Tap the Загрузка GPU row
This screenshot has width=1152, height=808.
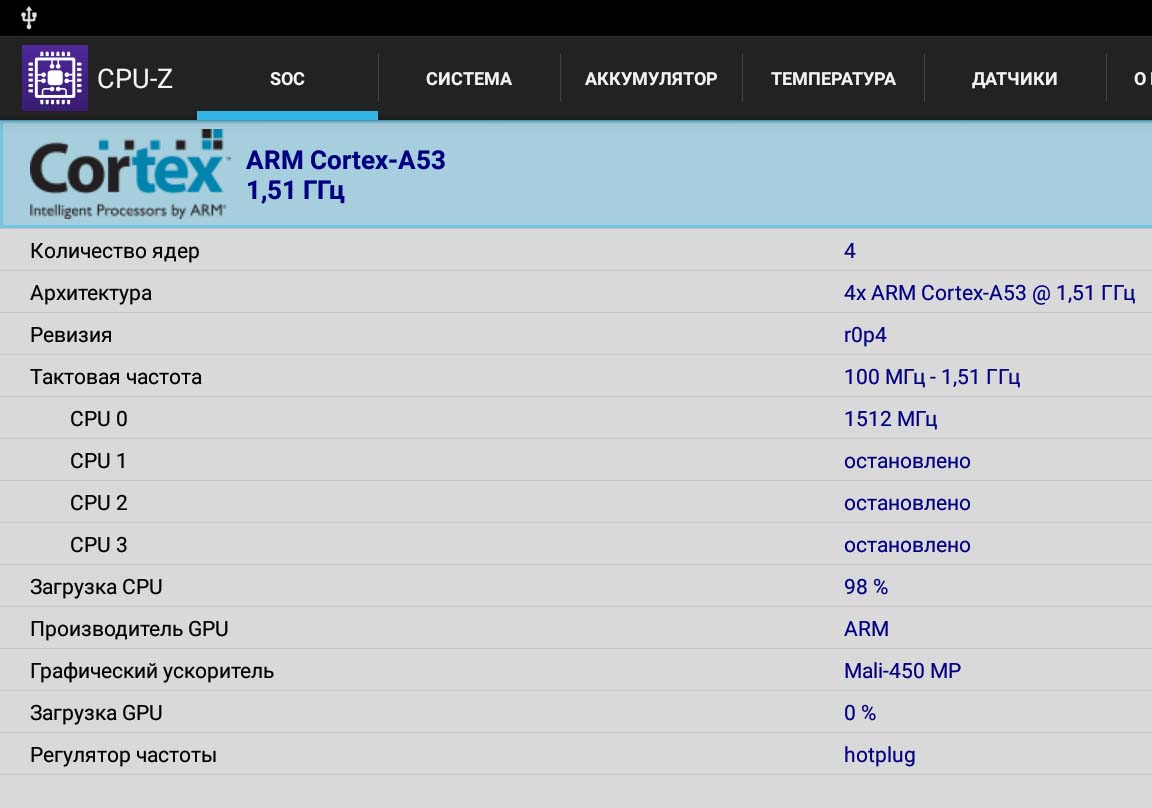(576, 713)
